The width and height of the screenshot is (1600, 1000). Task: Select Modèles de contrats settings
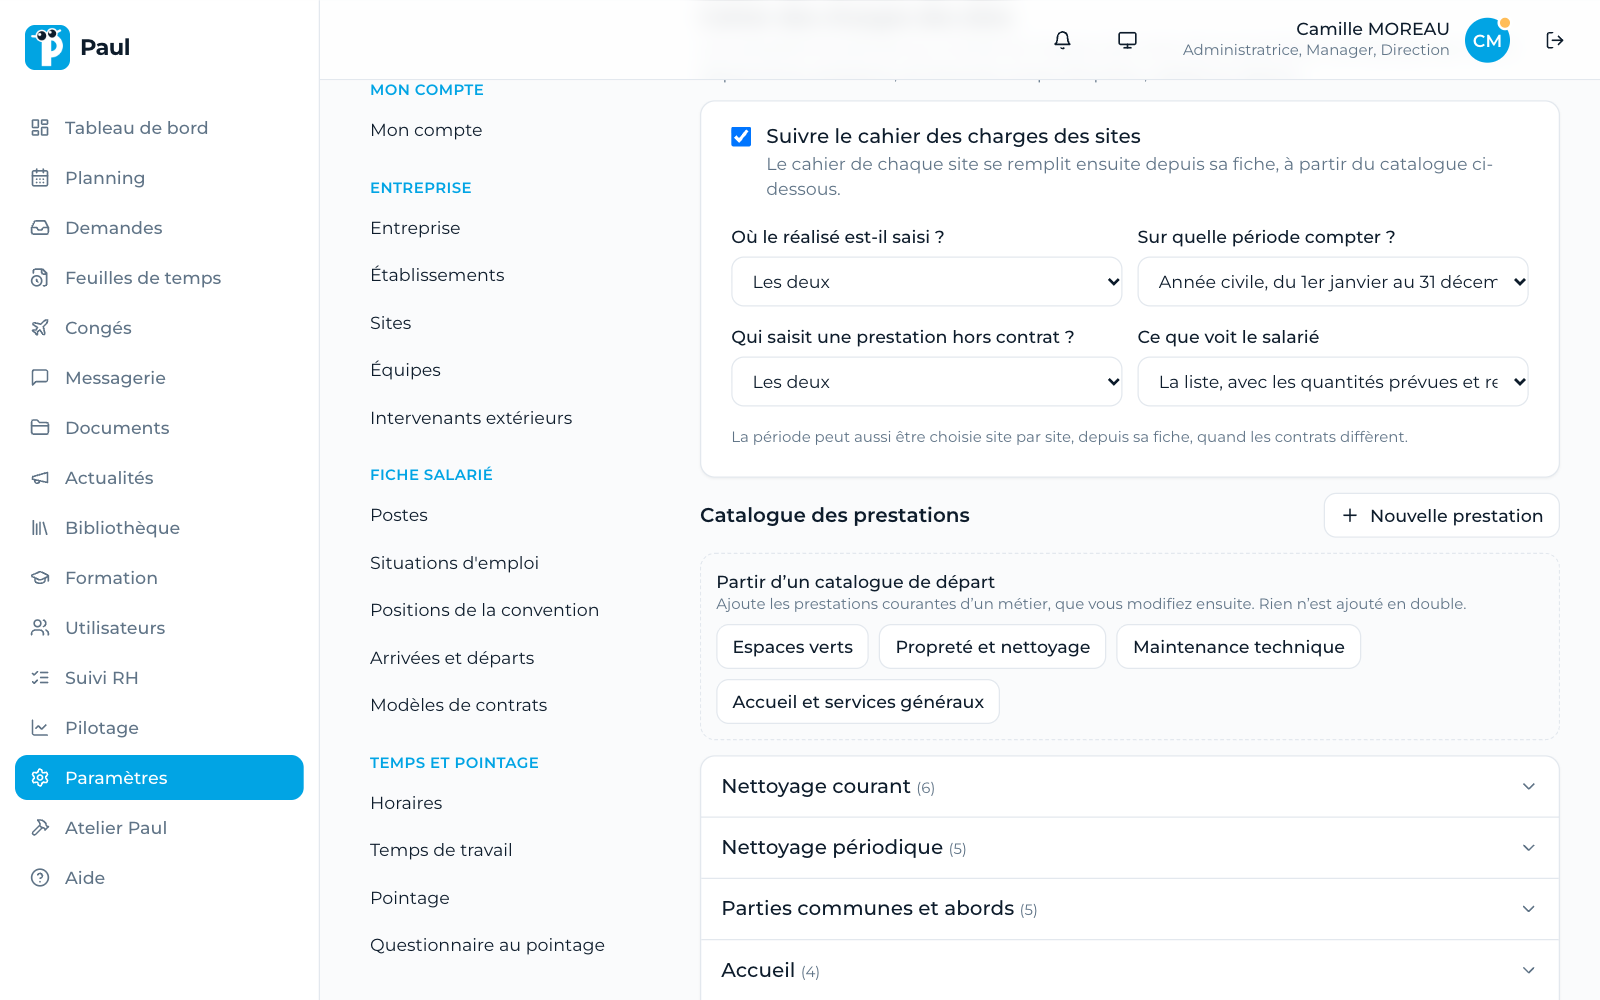459,705
